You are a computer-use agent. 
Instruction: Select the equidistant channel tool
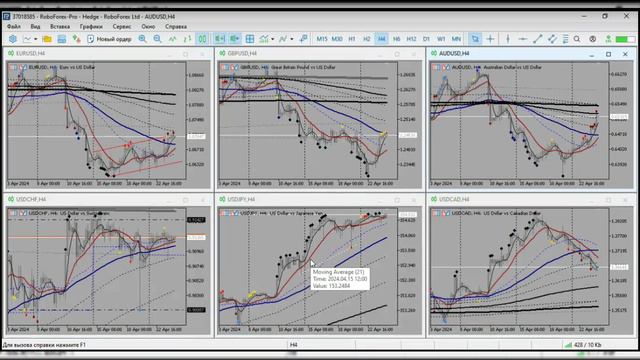552,39
